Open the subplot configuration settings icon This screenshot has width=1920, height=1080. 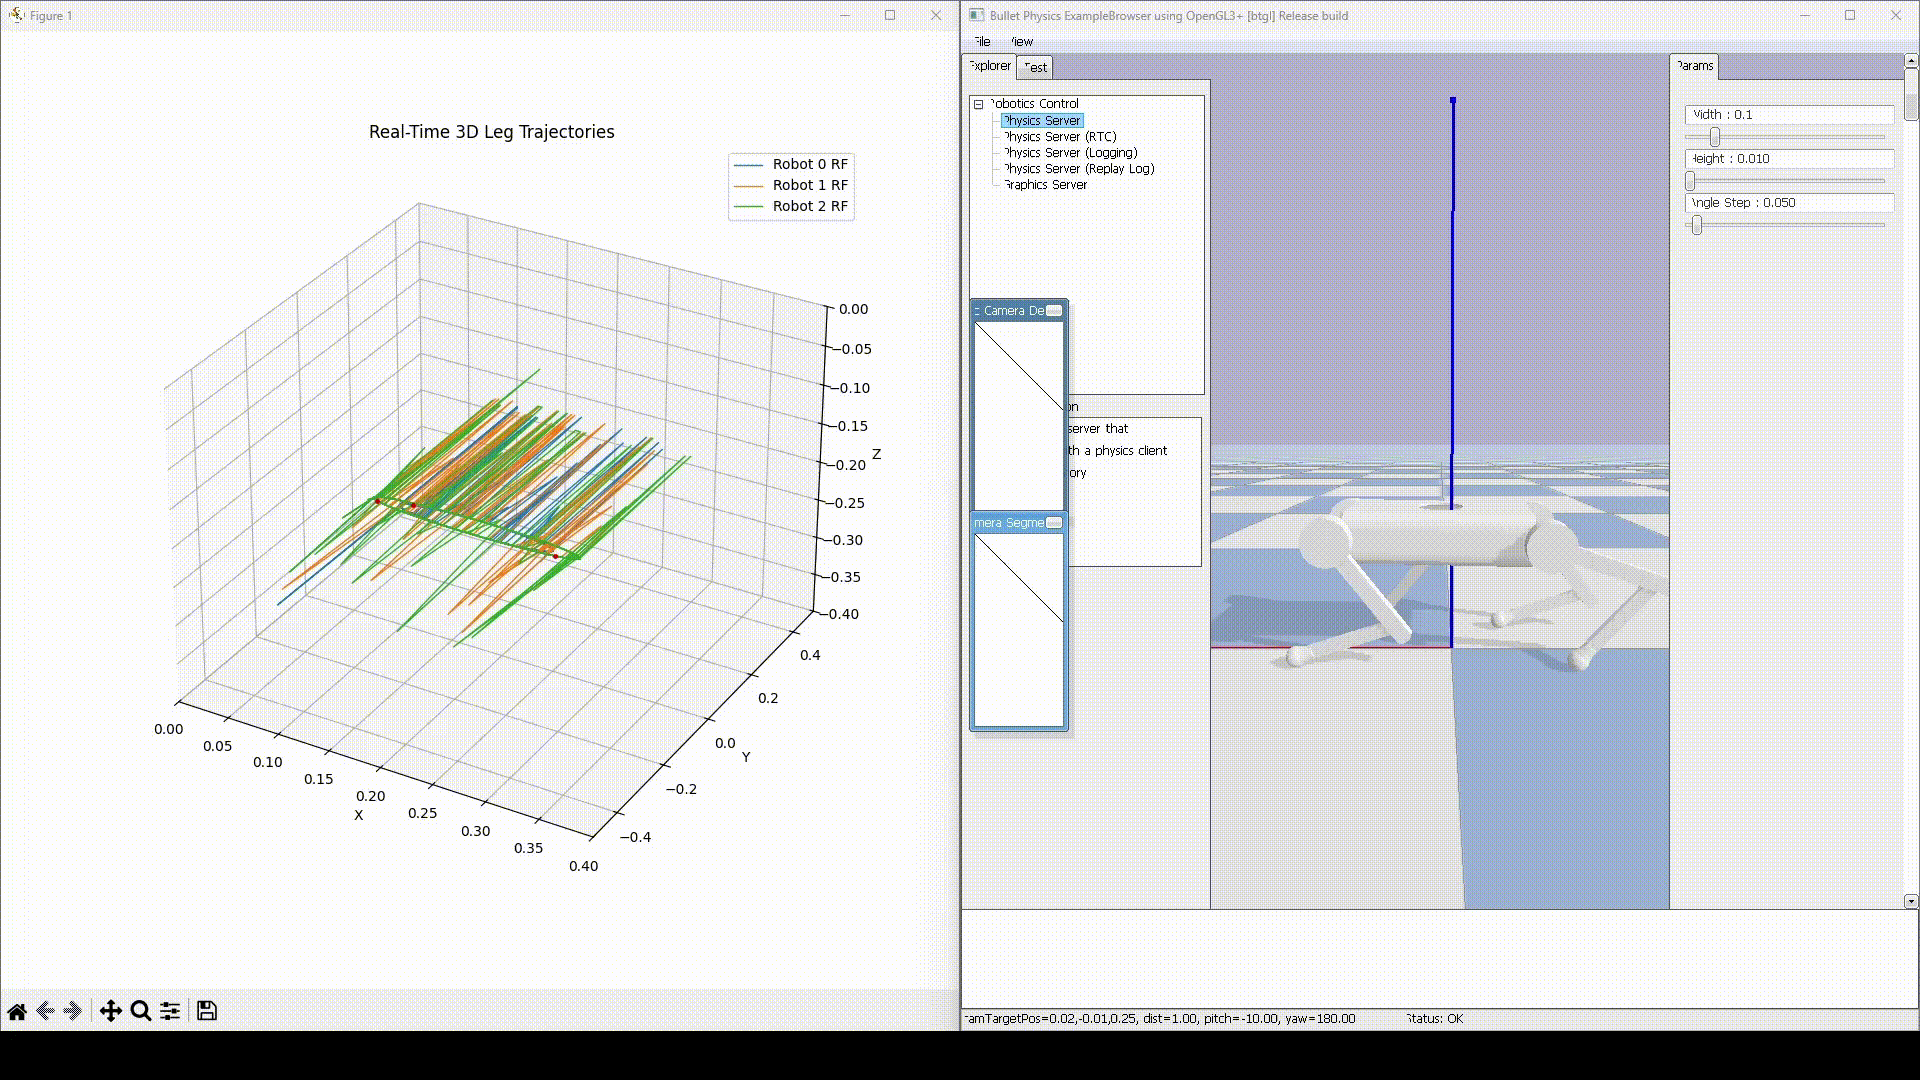coord(169,1011)
